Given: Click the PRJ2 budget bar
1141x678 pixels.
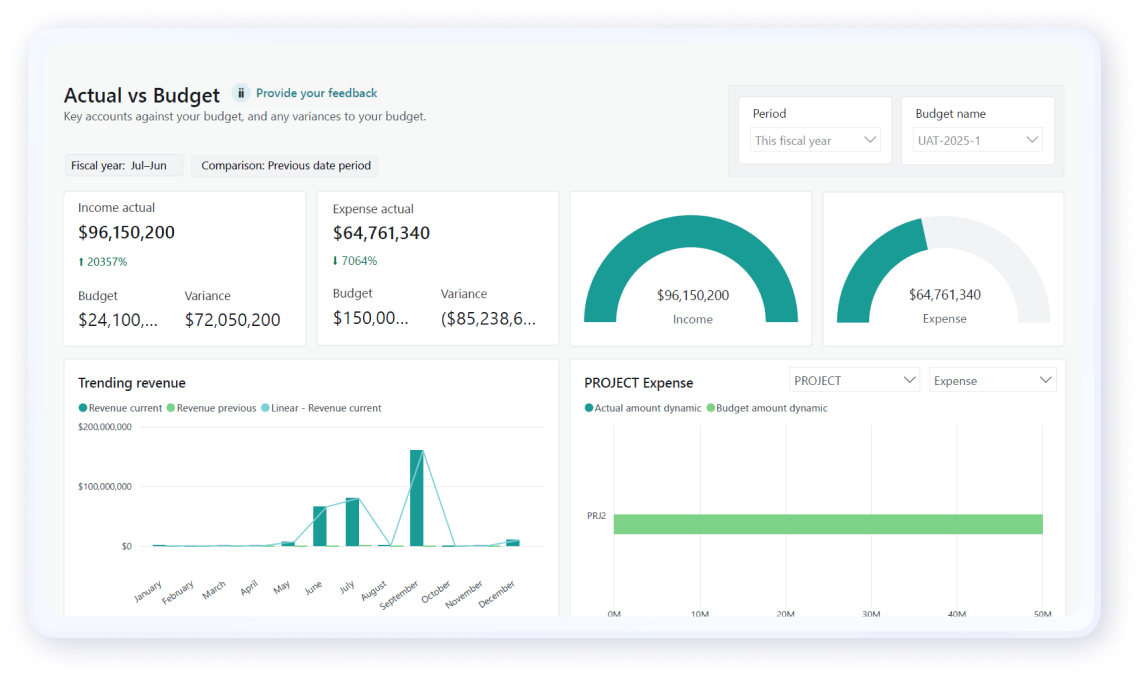Looking at the screenshot, I should (827, 524).
